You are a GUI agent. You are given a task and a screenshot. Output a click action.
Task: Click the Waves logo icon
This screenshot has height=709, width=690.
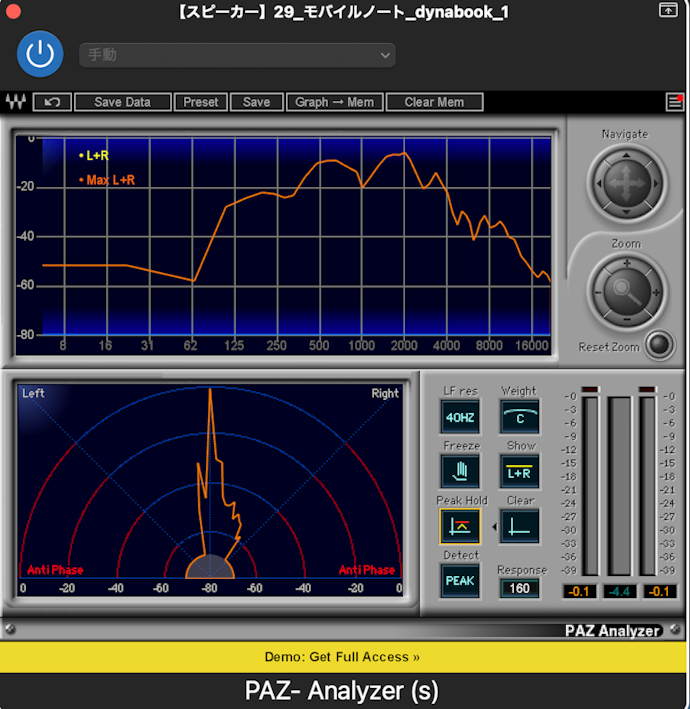(16, 102)
